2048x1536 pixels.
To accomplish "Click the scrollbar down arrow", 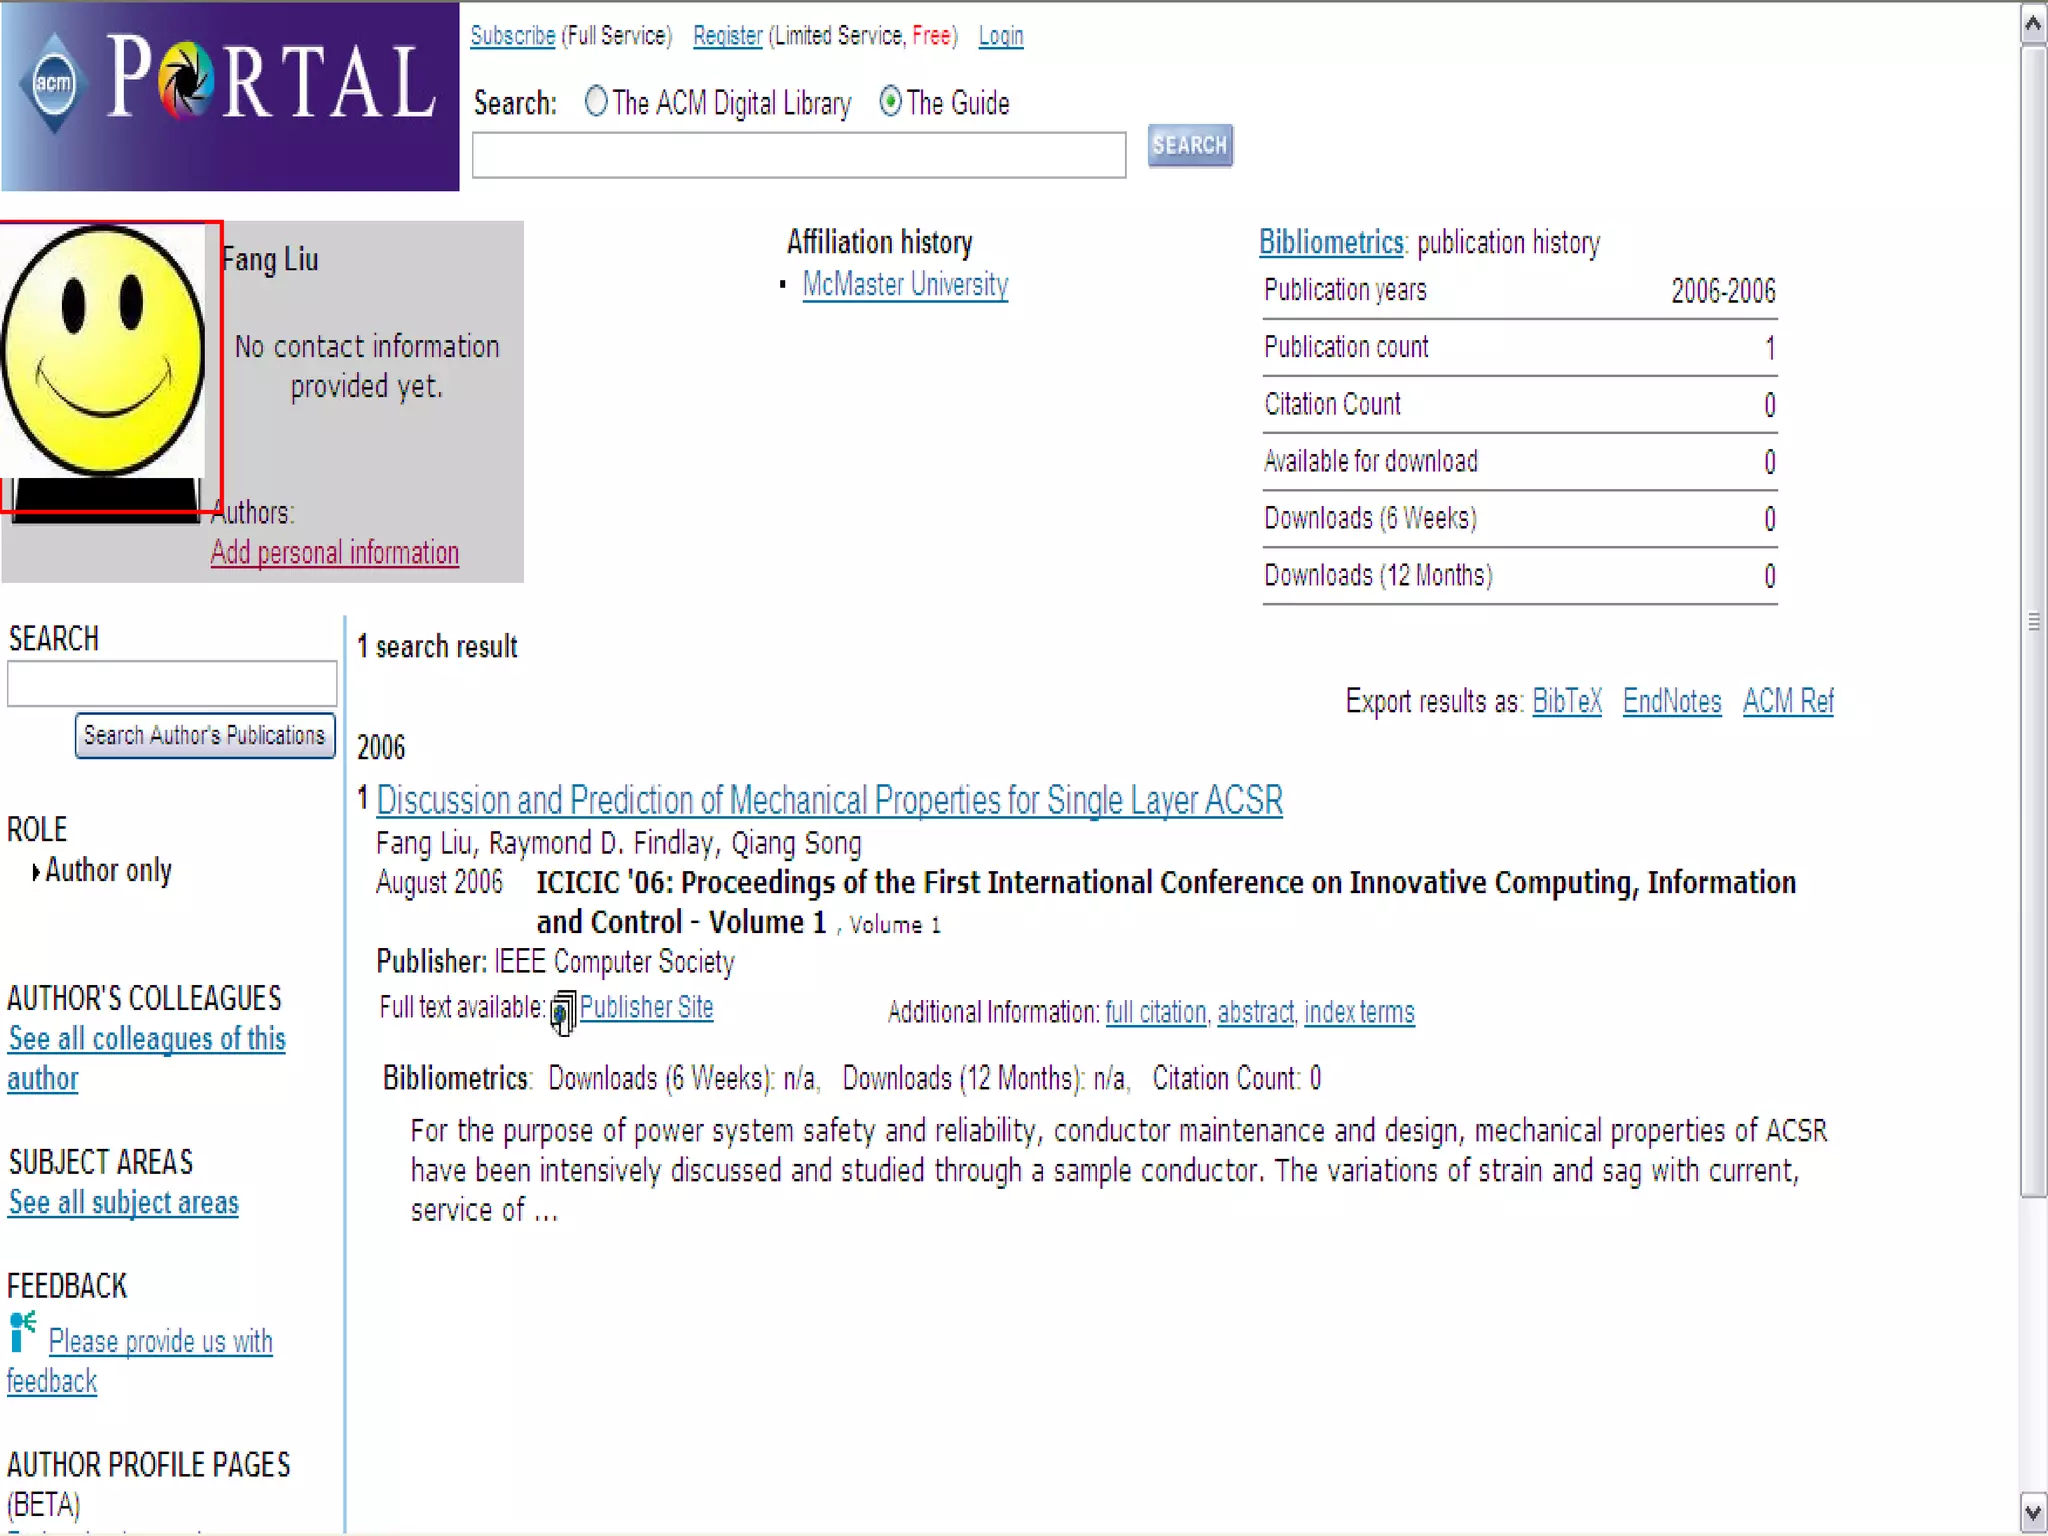I will pyautogui.click(x=2032, y=1511).
